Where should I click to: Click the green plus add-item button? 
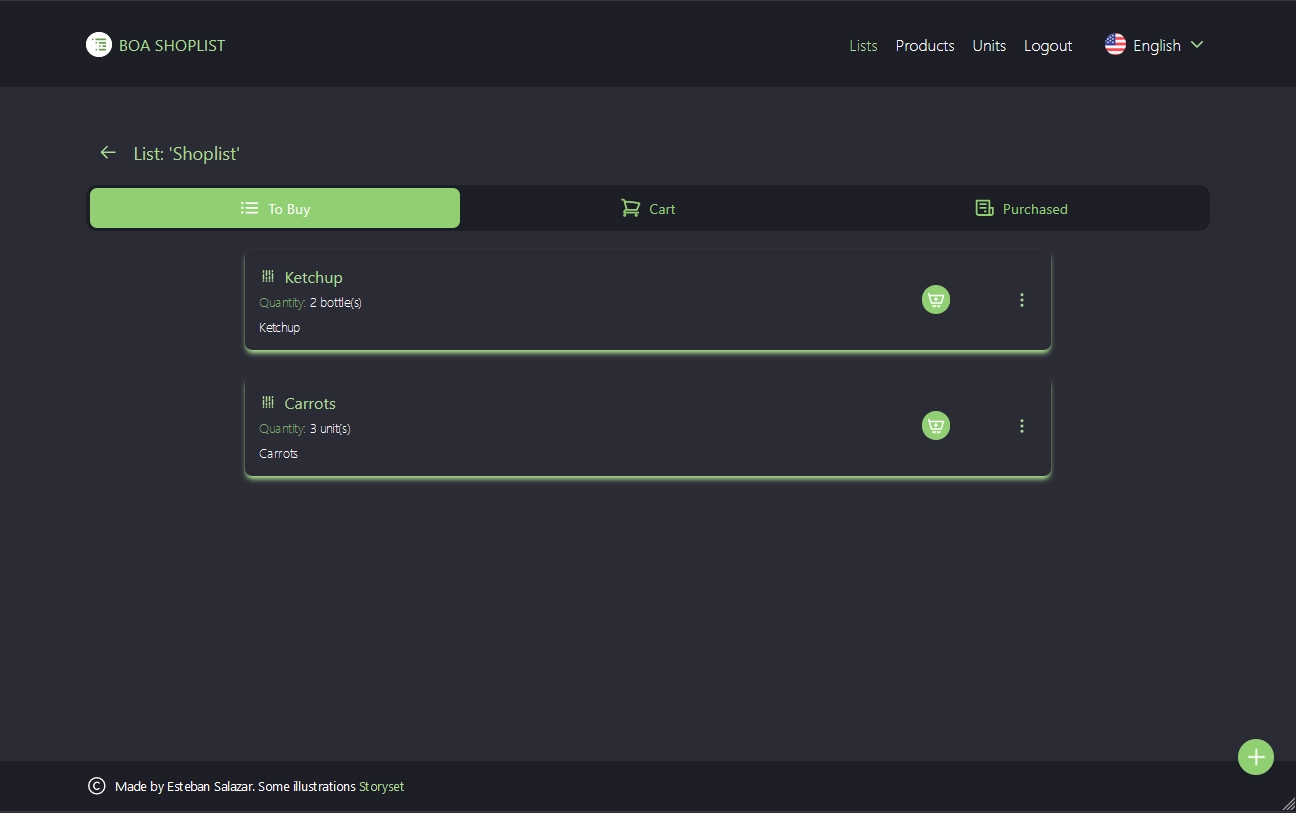[x=1255, y=757]
